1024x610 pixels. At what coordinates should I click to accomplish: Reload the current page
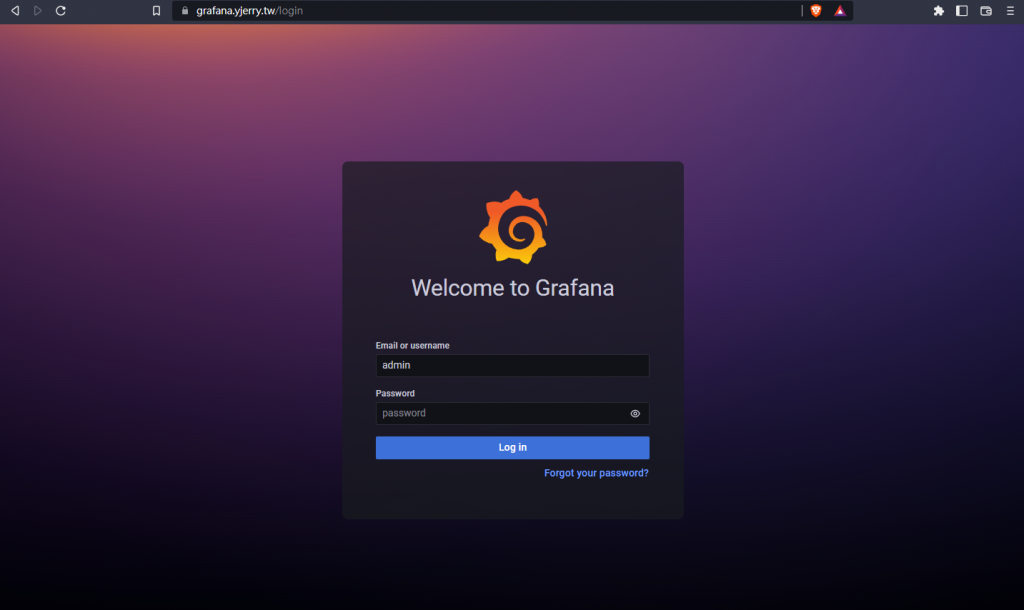[61, 10]
